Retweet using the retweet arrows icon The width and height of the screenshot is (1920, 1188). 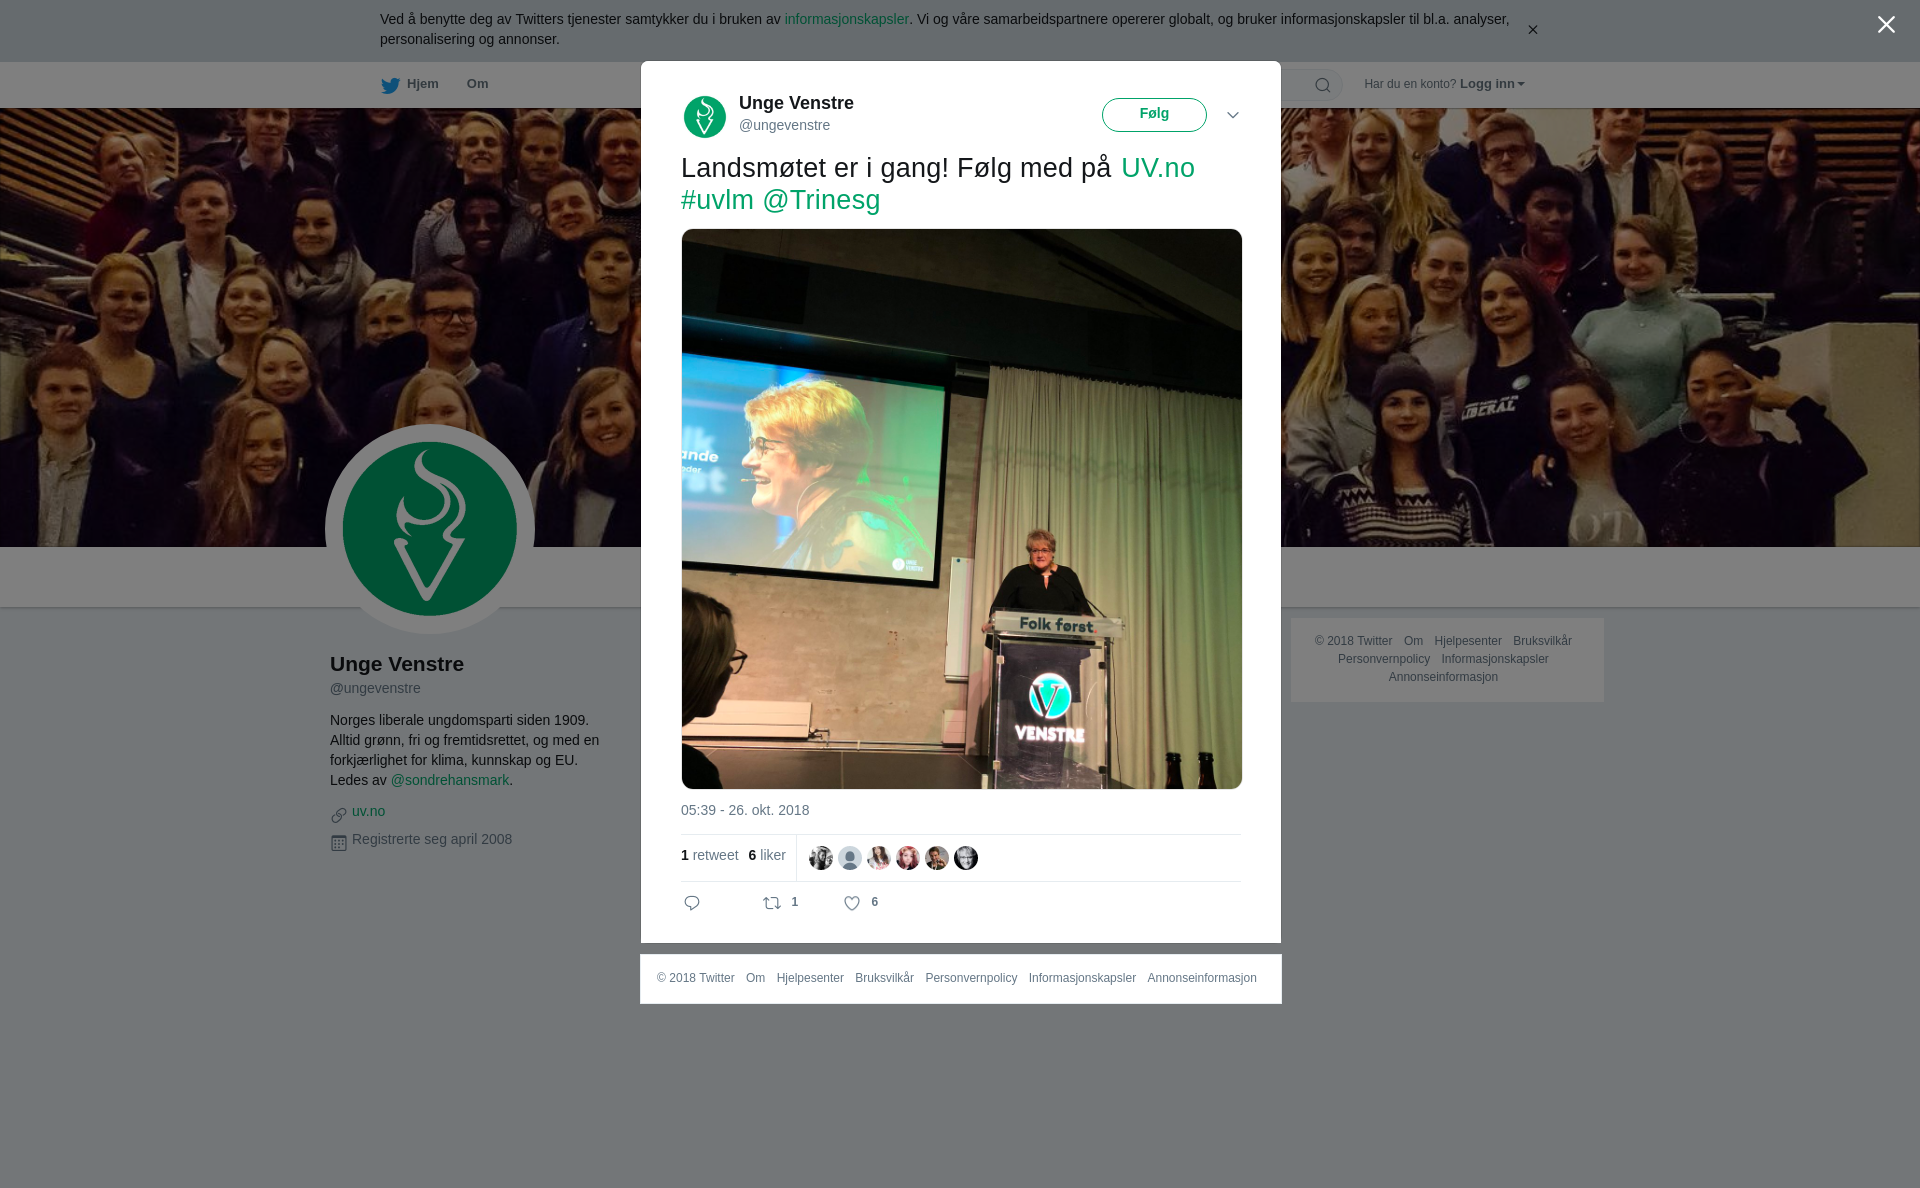(772, 903)
